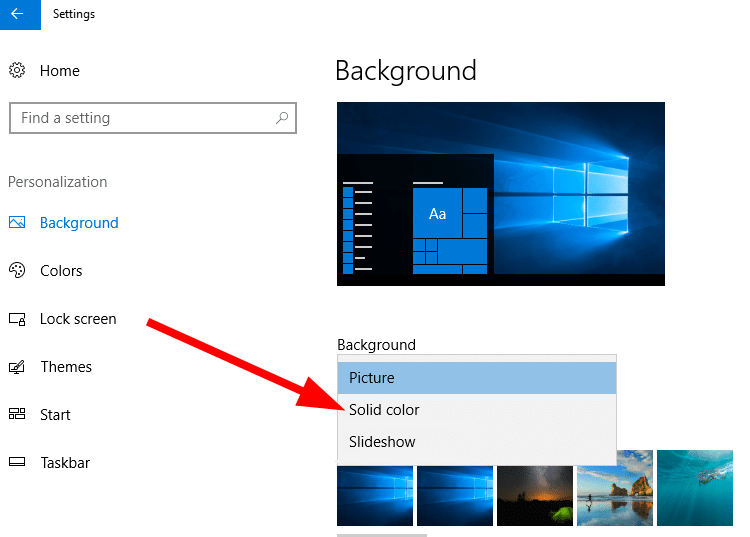Click the Home label in sidebar
This screenshot has width=750, height=537.
(59, 71)
